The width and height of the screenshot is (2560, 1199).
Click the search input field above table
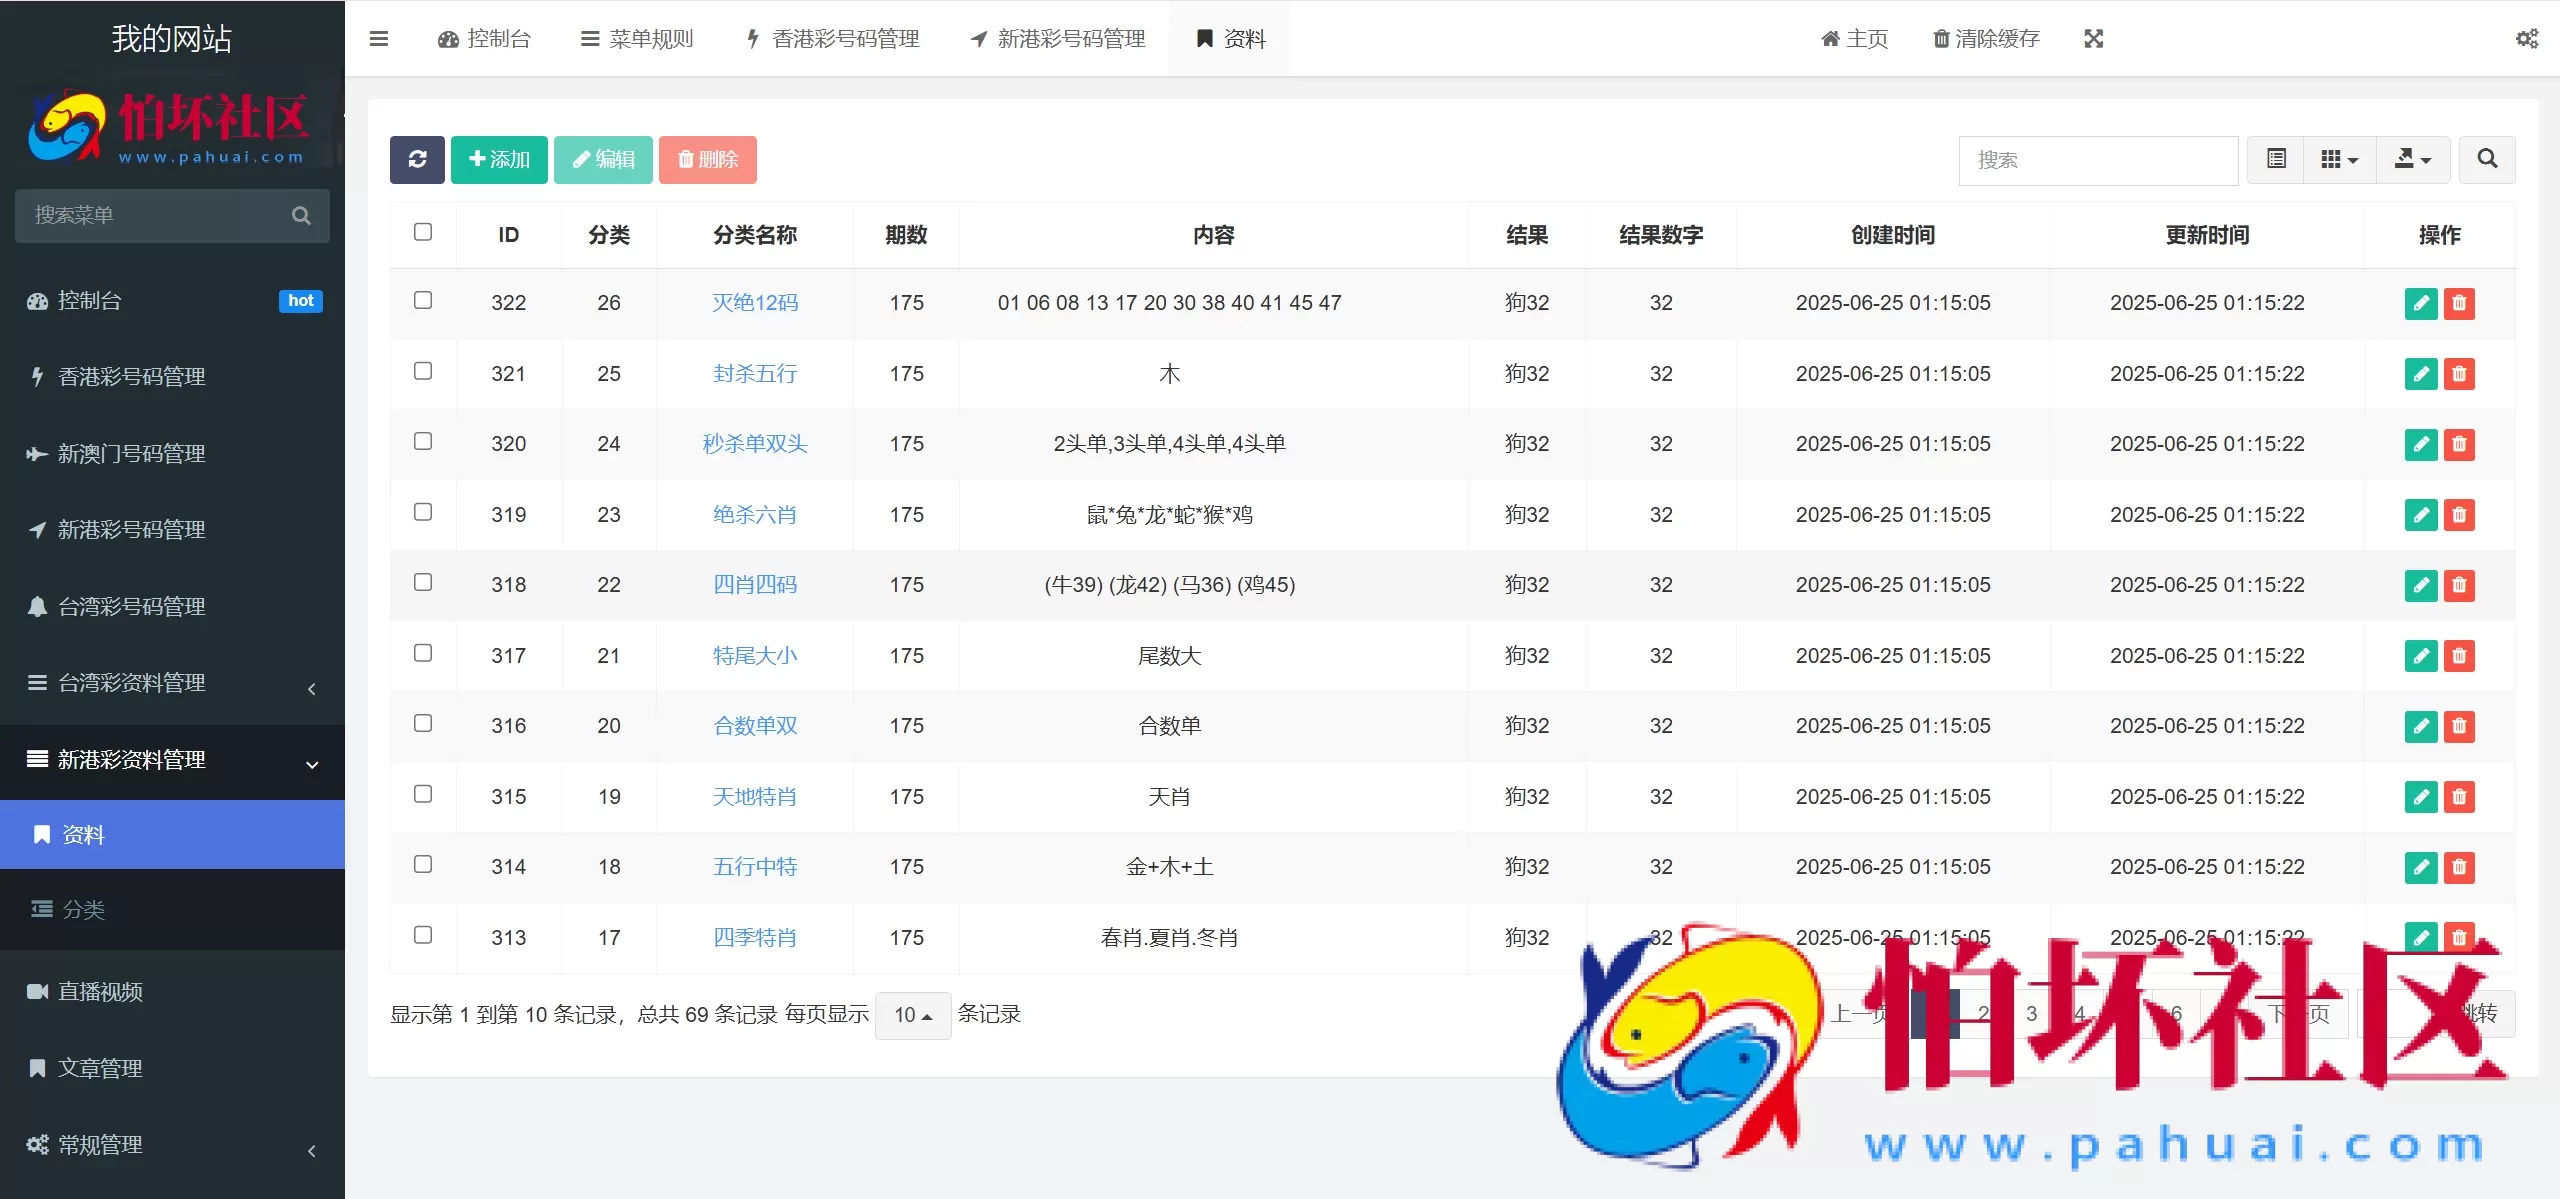tap(2098, 160)
